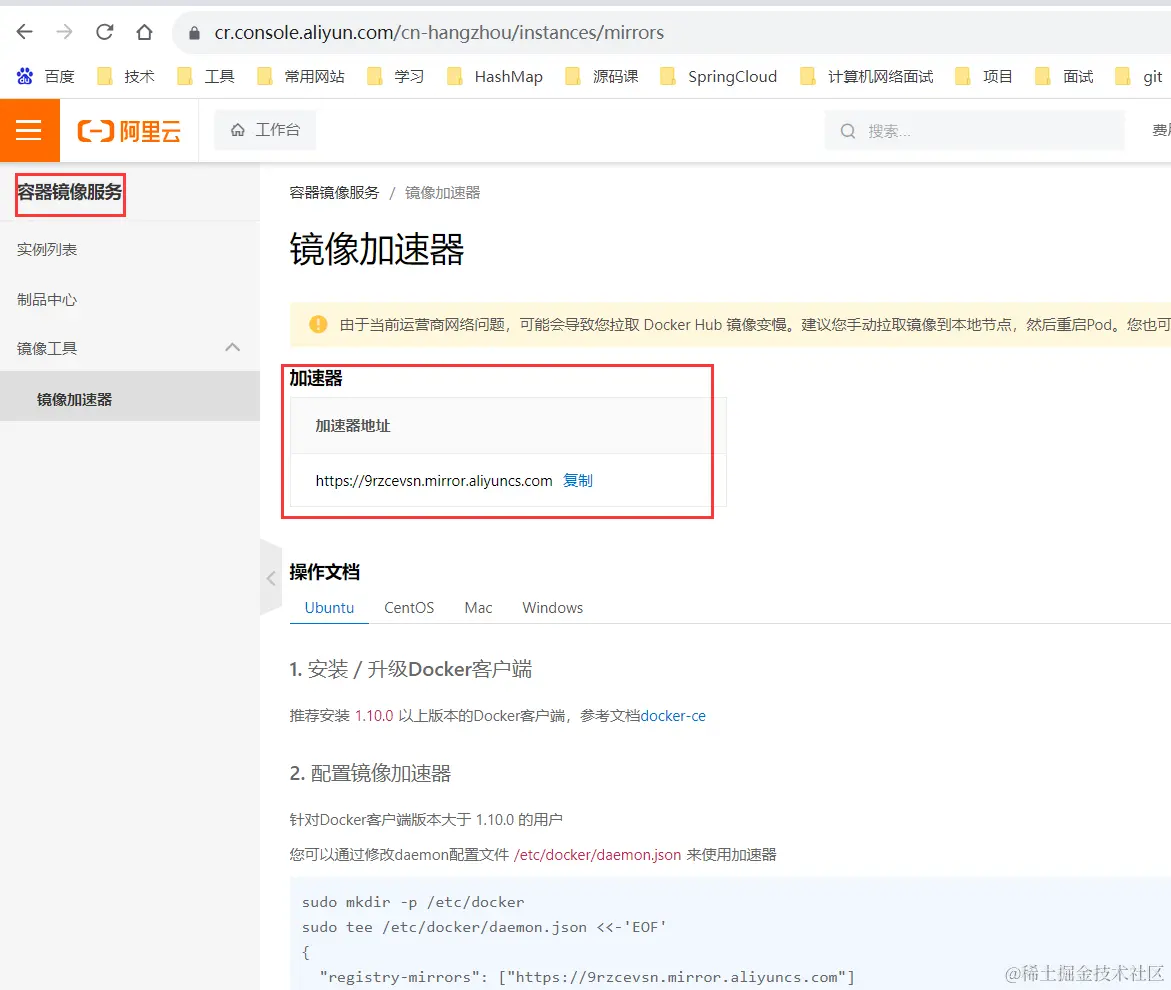Viewport: 1171px width, 990px height.
Task: Focus the 搜索 search field
Action: [975, 131]
